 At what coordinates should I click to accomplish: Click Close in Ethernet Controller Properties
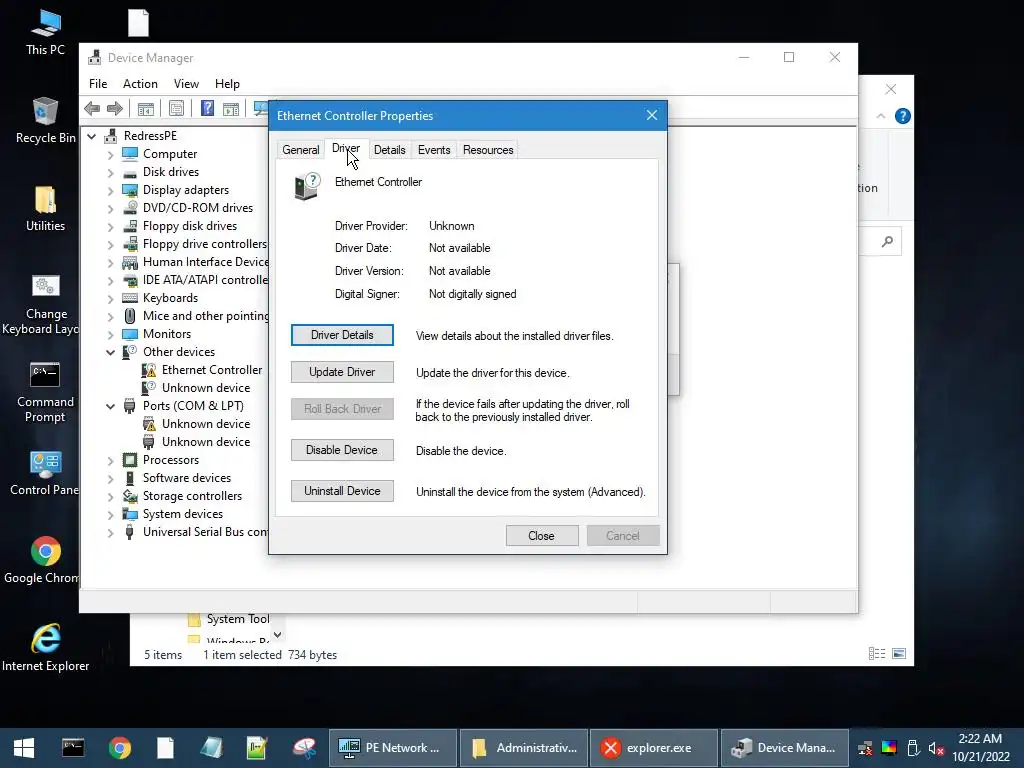(541, 536)
